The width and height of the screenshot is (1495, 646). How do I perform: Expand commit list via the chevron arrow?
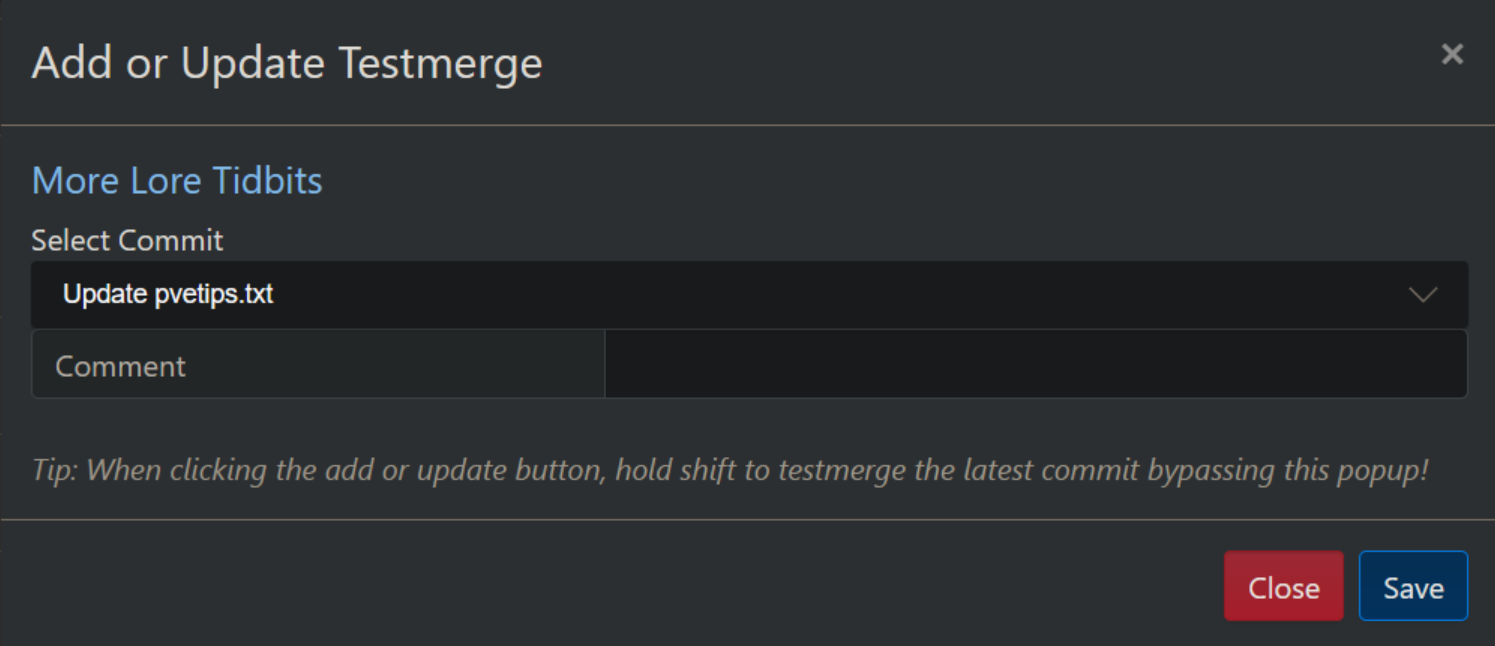[1422, 295]
